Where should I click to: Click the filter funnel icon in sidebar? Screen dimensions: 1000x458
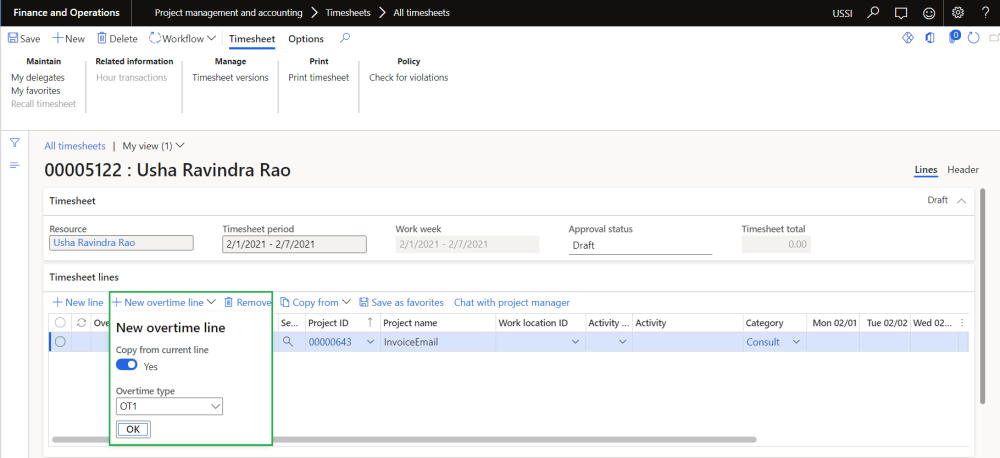[x=15, y=143]
